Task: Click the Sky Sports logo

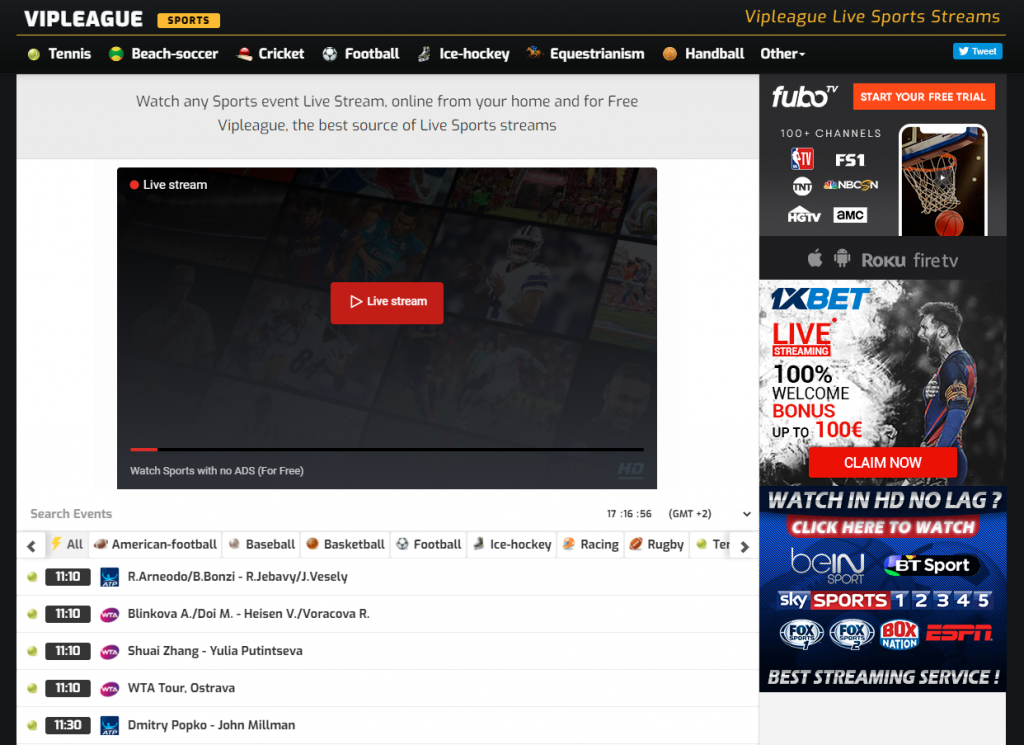Action: pyautogui.click(x=885, y=600)
